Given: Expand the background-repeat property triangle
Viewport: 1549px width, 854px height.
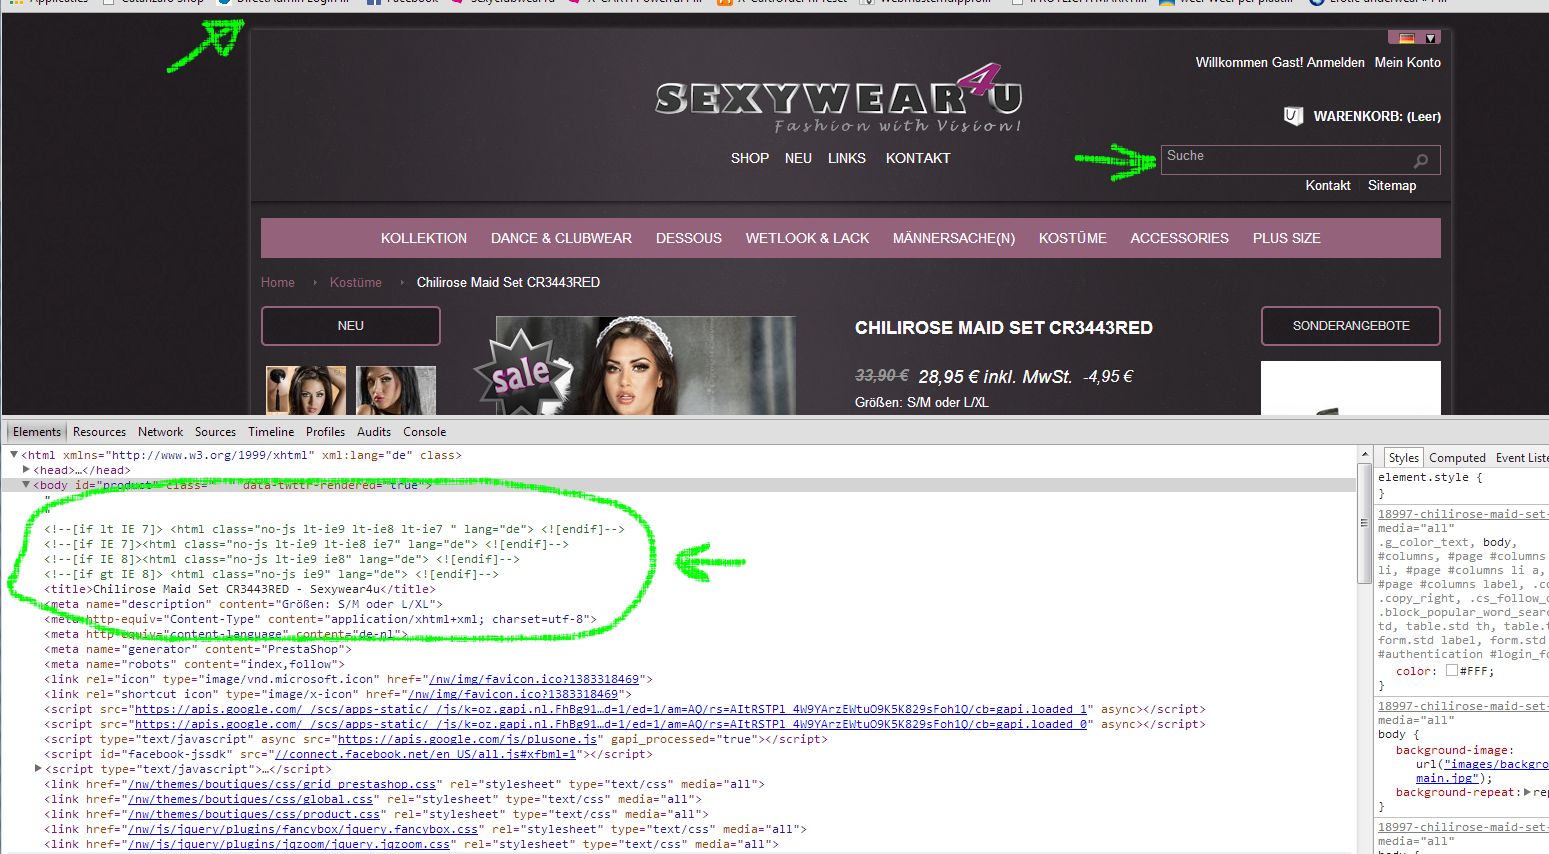Looking at the screenshot, I should [1526, 792].
